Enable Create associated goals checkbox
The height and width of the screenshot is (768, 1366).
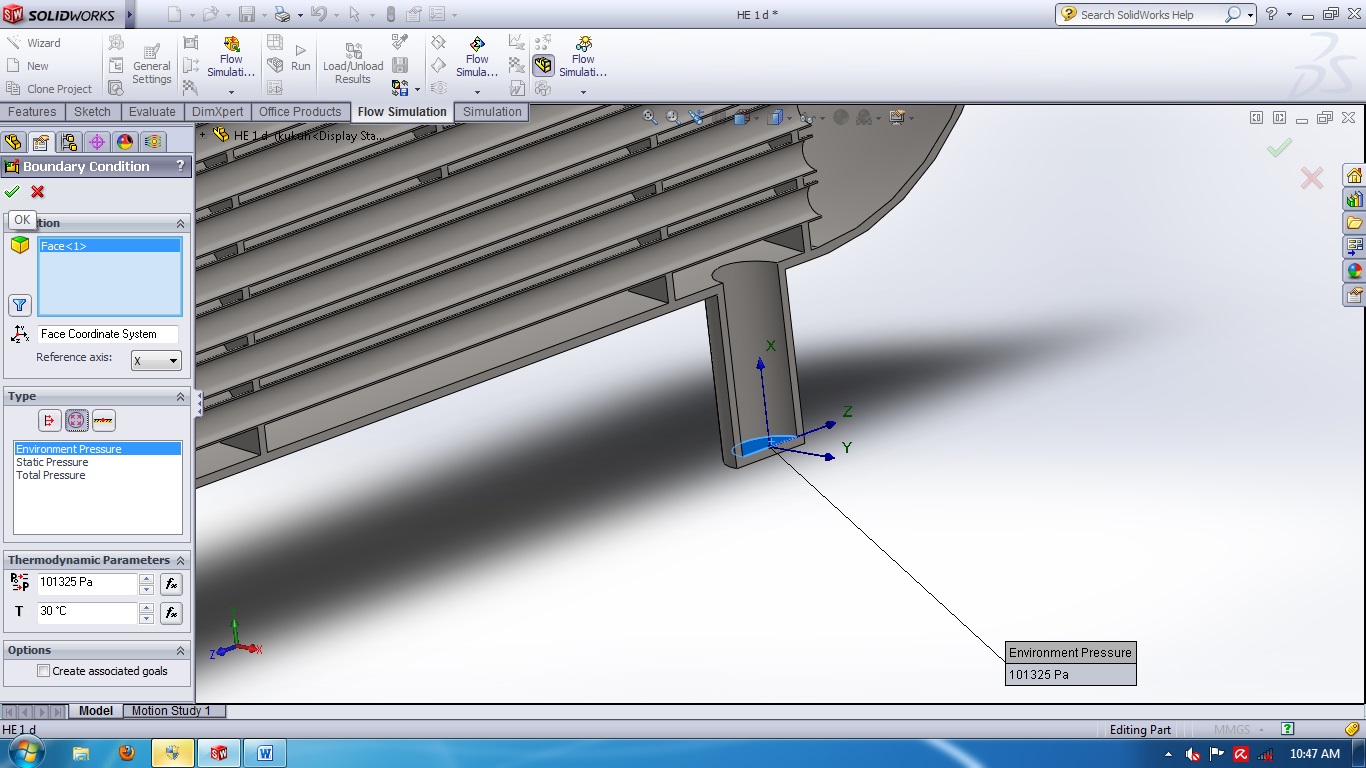pyautogui.click(x=43, y=671)
